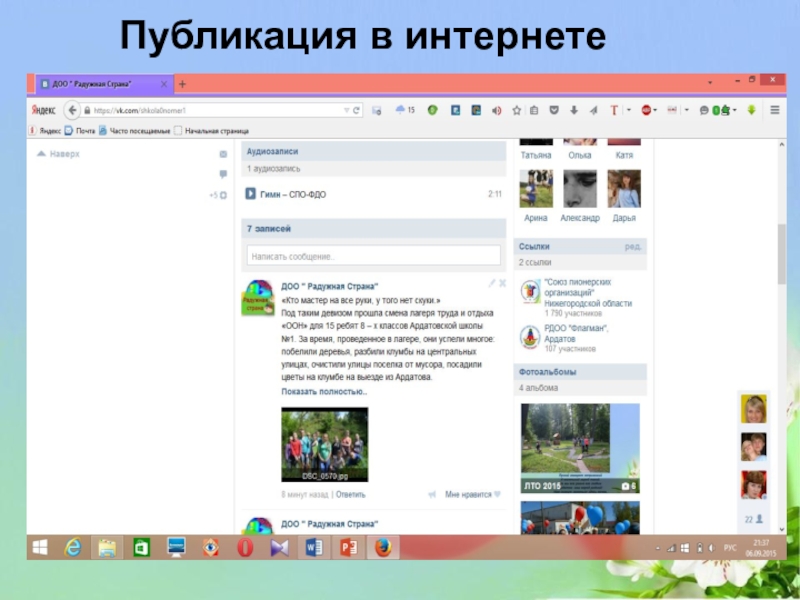Play the audio track Гимн – СПО-ФДО
The height and width of the screenshot is (600, 800).
tap(250, 194)
